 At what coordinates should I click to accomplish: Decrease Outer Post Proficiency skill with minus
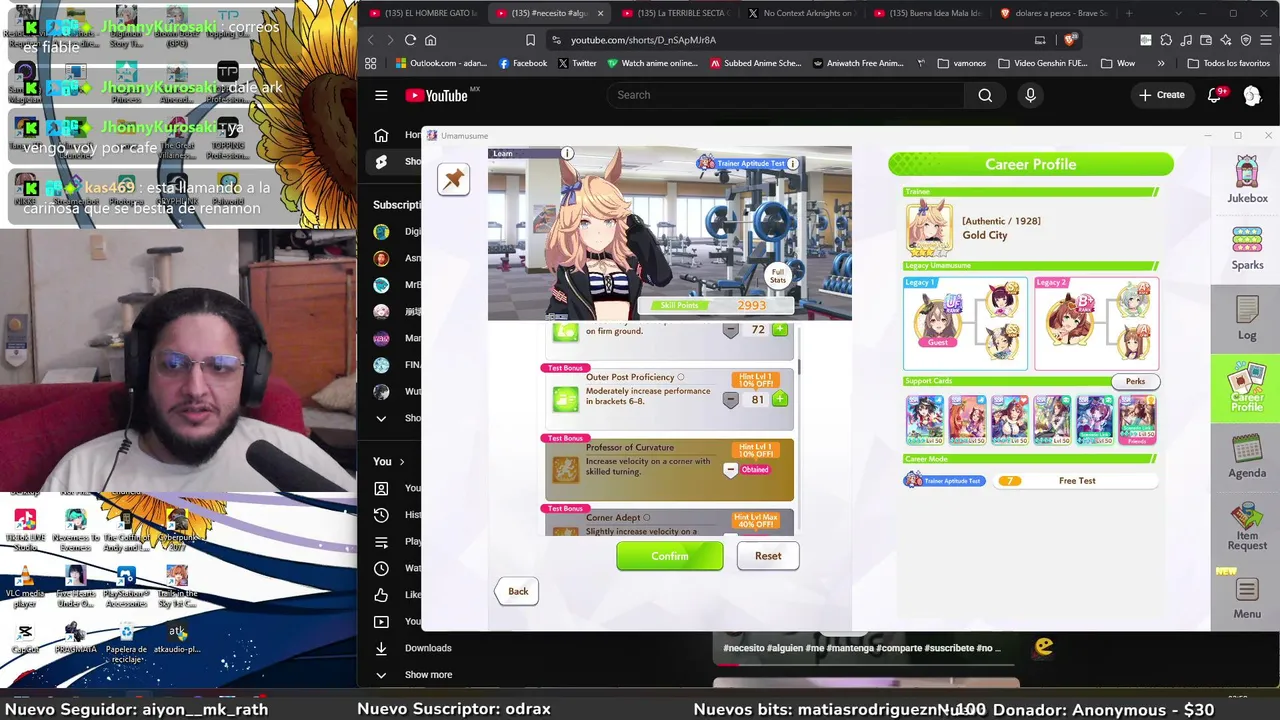click(x=731, y=399)
